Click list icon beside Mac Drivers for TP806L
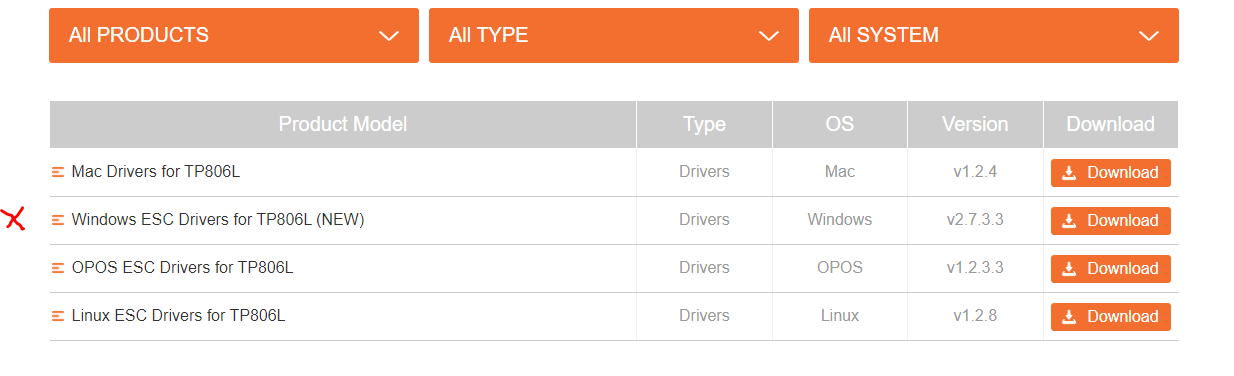Viewport: 1234px width, 376px height. tap(58, 172)
